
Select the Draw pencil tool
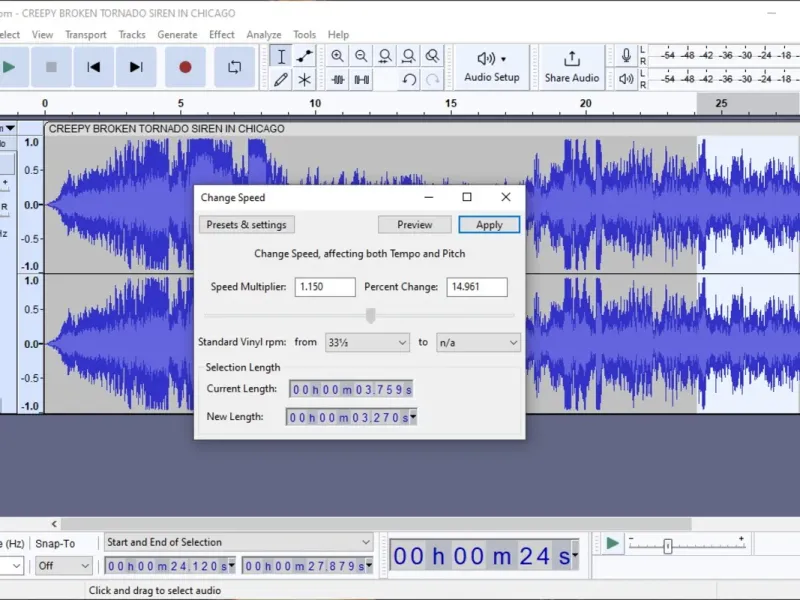pyautogui.click(x=281, y=80)
